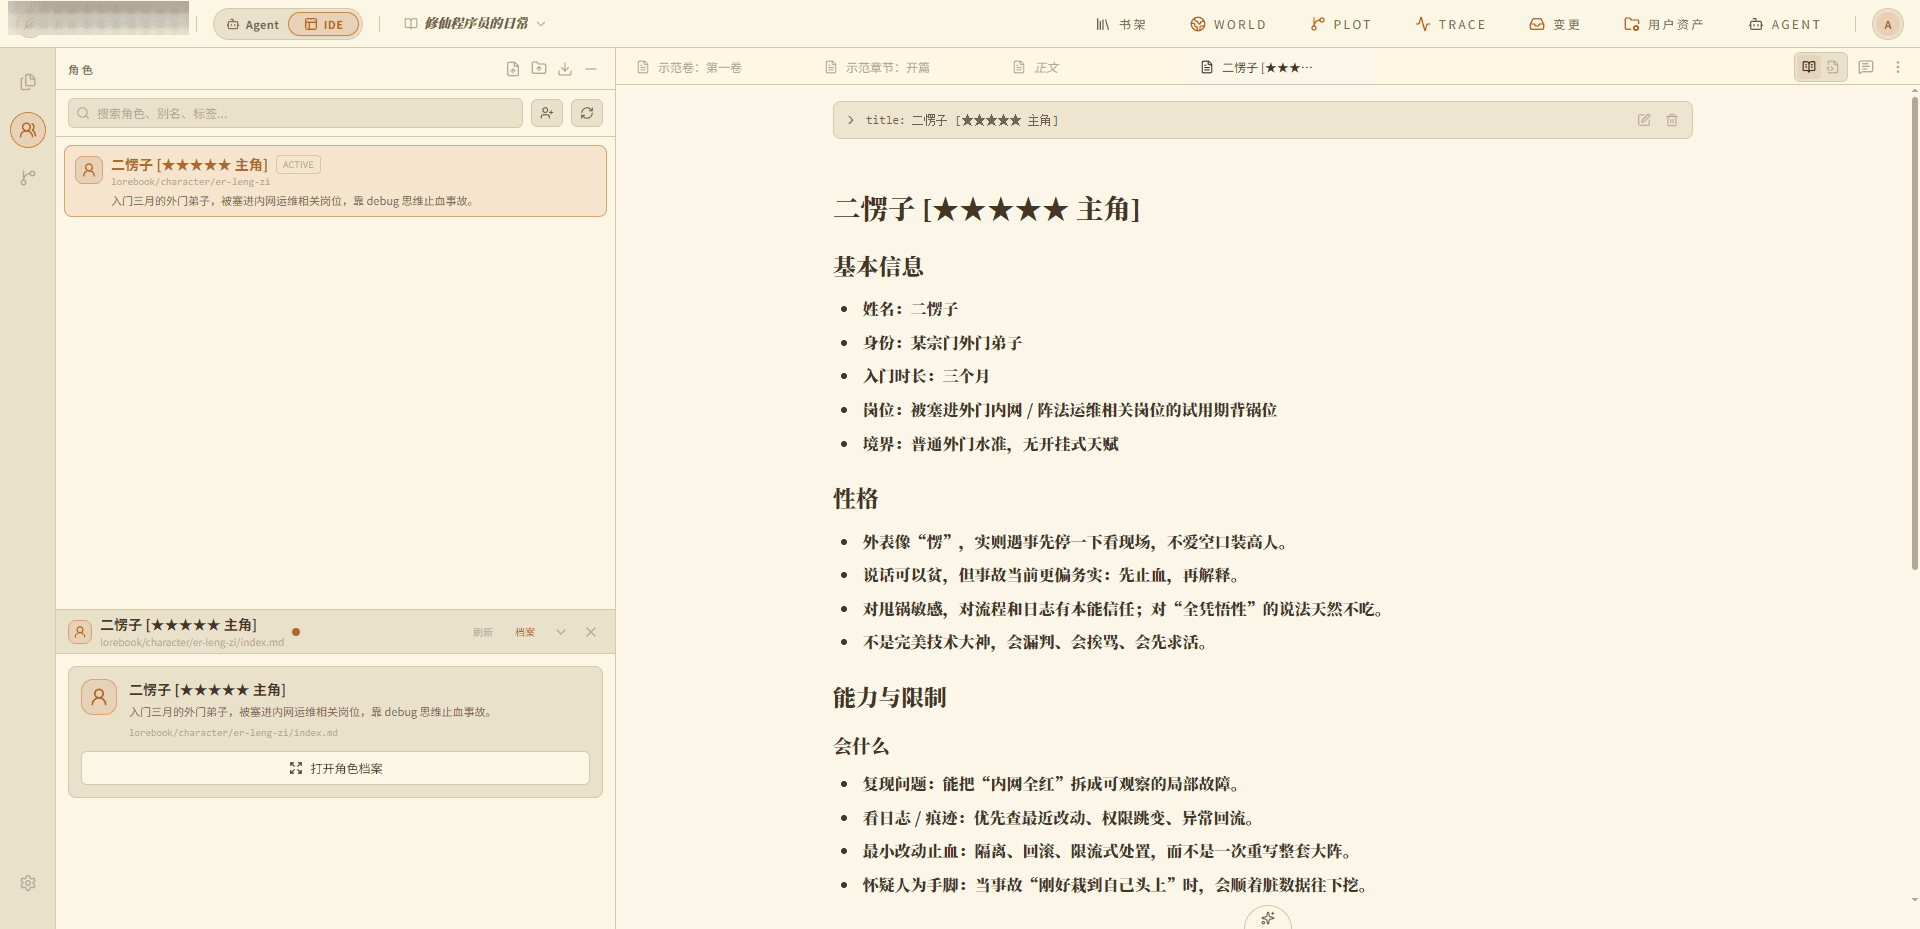The image size is (1920, 929).
Task: Click the 会什么 subheading
Action: coord(861,746)
